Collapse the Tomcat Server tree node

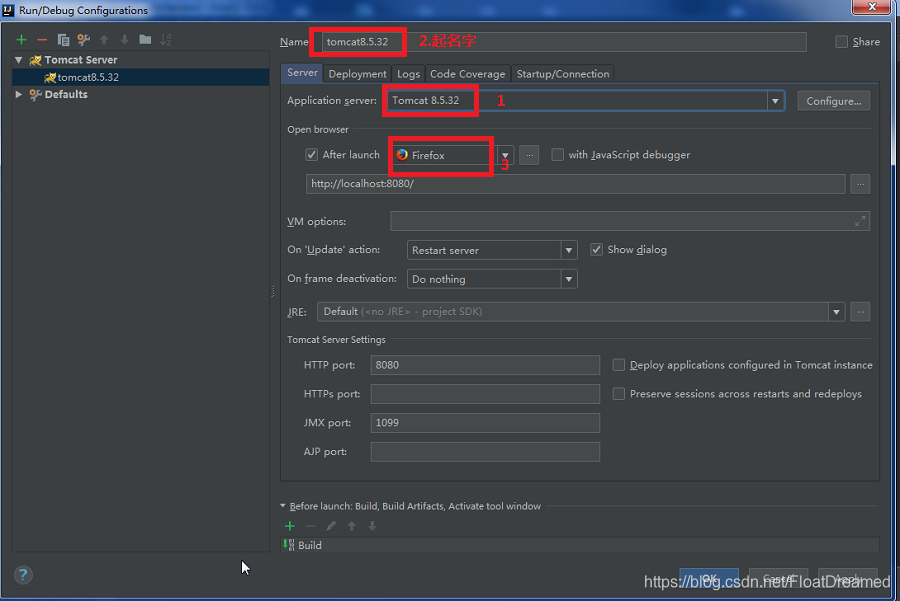point(19,60)
